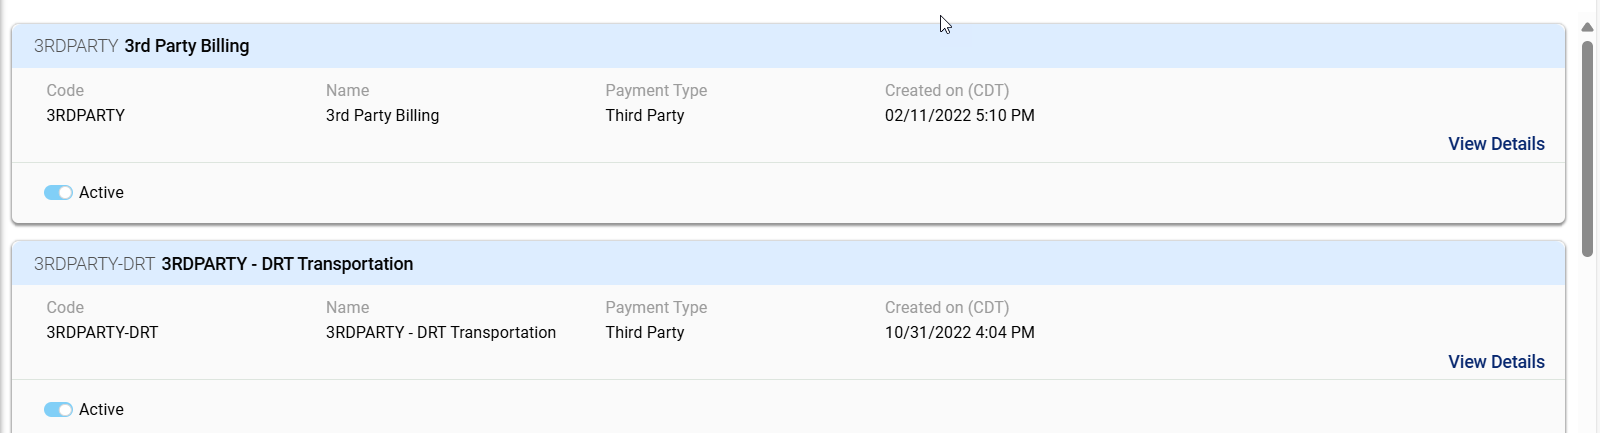1600x433 pixels.
Task: Click Name value 3RDPARTY - DRT Transportation
Action: pyautogui.click(x=441, y=332)
